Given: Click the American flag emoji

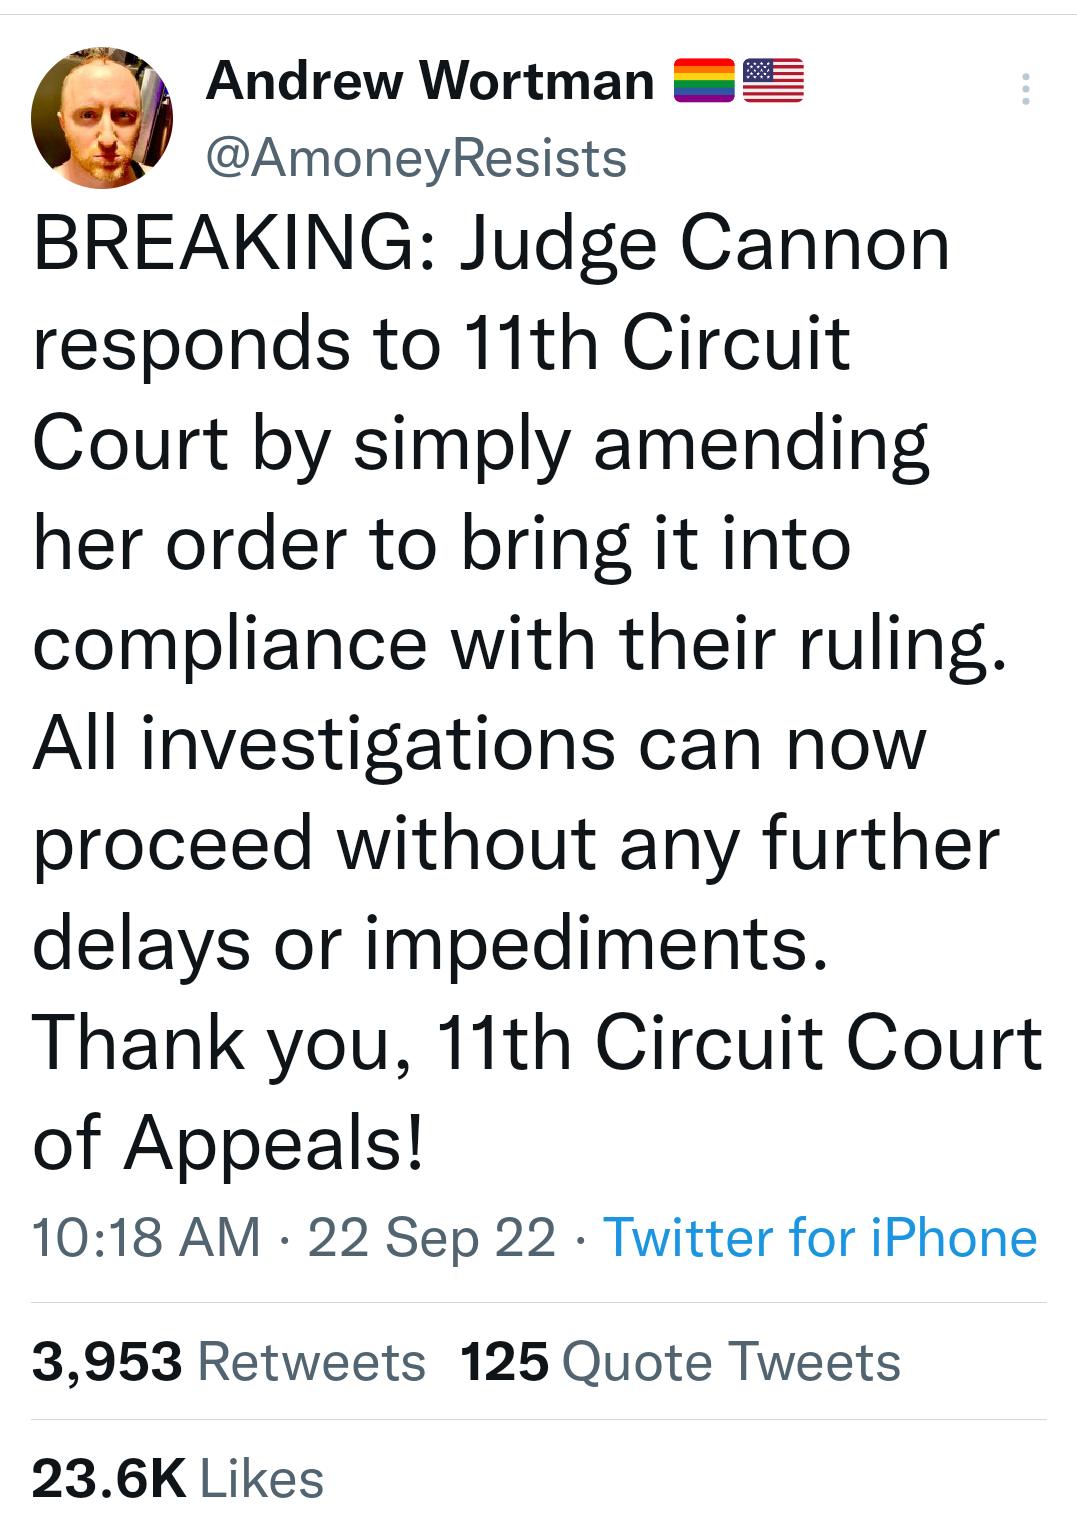Looking at the screenshot, I should click(772, 82).
